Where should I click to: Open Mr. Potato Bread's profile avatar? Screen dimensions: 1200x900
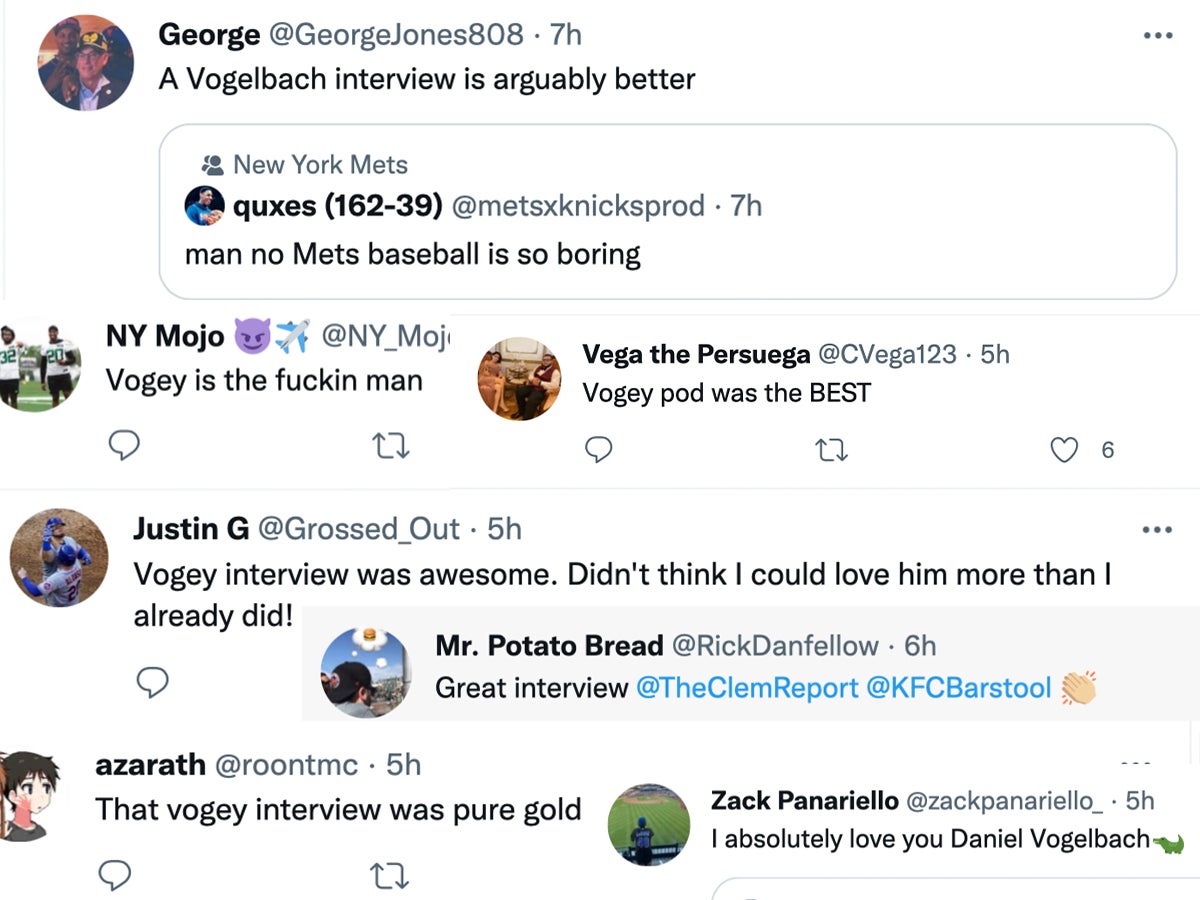(365, 672)
